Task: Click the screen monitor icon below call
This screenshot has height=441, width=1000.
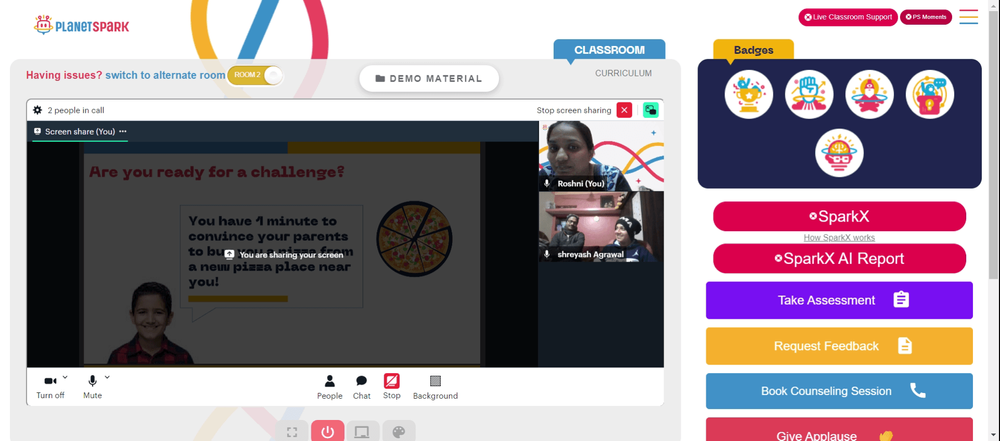Action: tap(363, 432)
